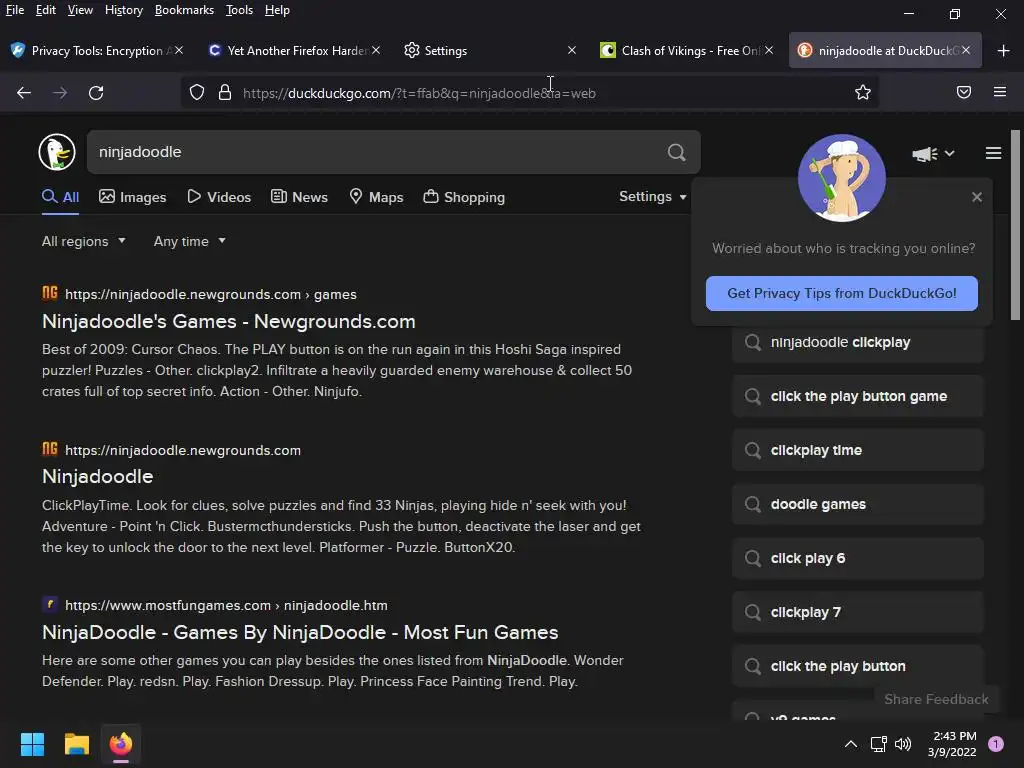1024x768 pixels.
Task: Dismiss the privacy tips popup
Action: (x=977, y=197)
